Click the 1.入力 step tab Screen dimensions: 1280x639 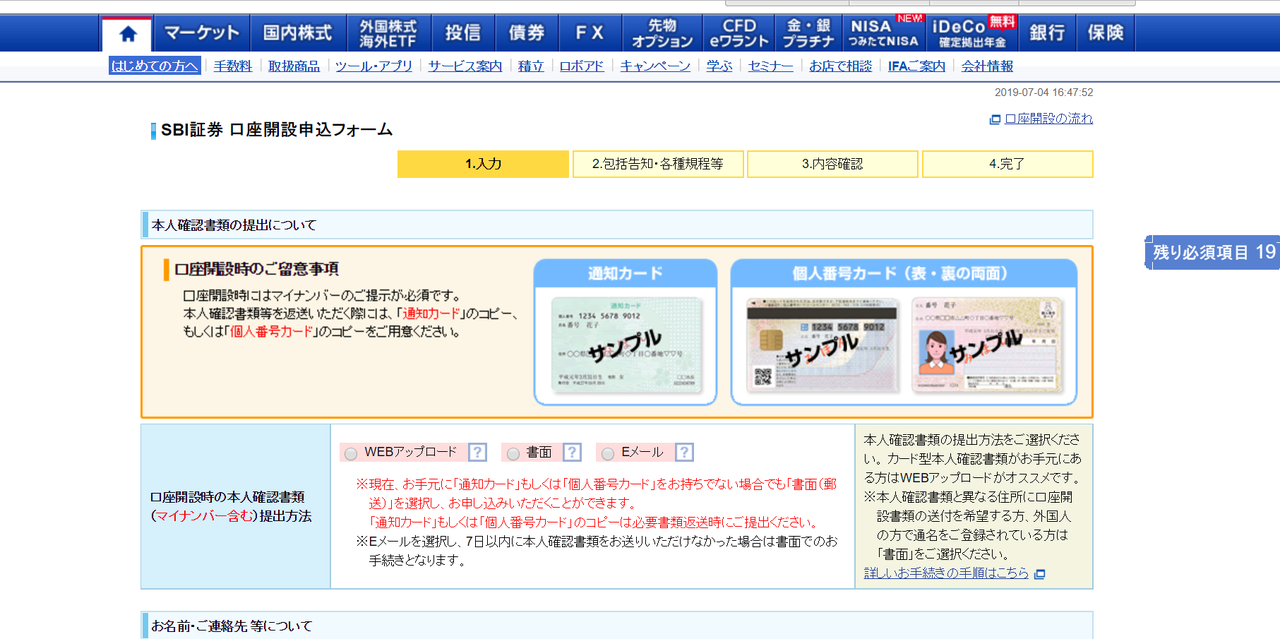coord(483,164)
